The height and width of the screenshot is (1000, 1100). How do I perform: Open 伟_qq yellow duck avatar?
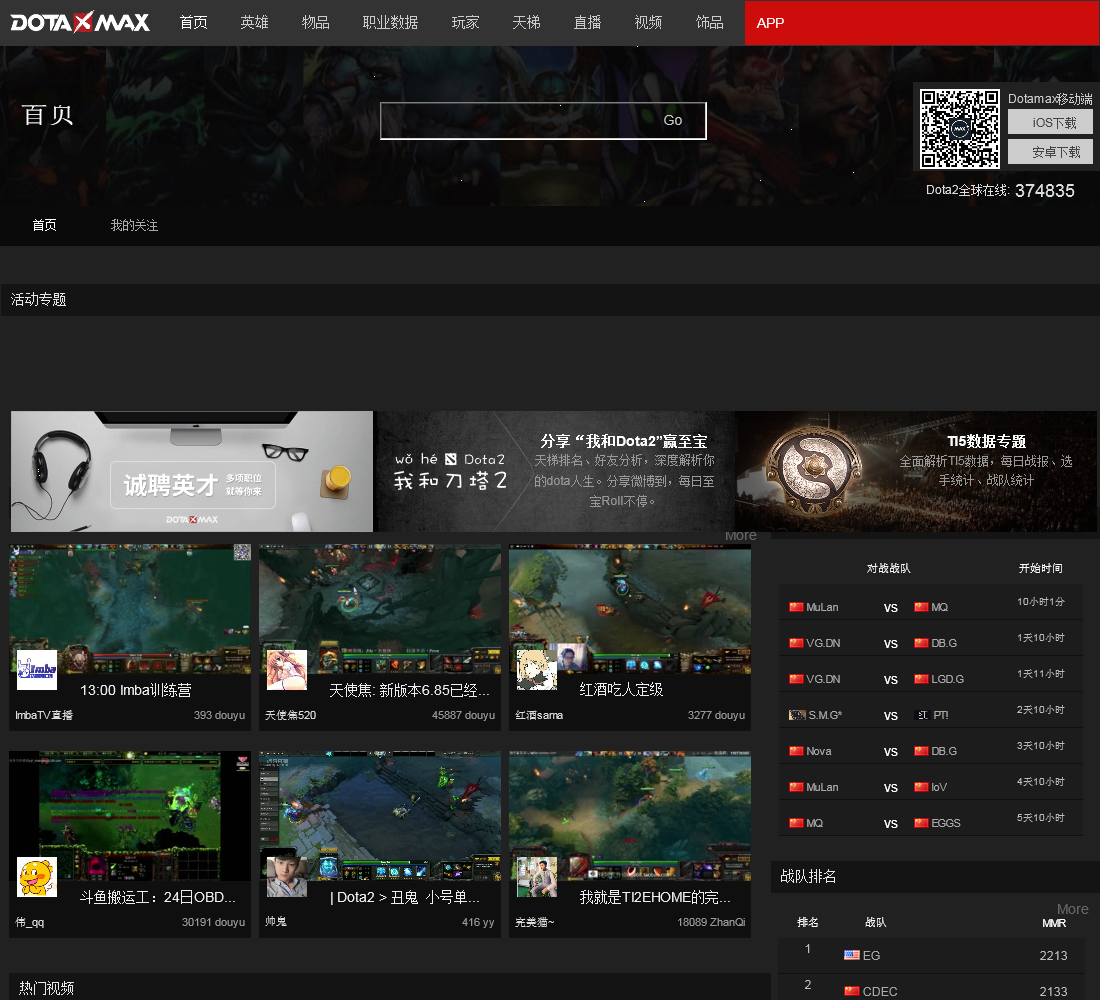36,877
